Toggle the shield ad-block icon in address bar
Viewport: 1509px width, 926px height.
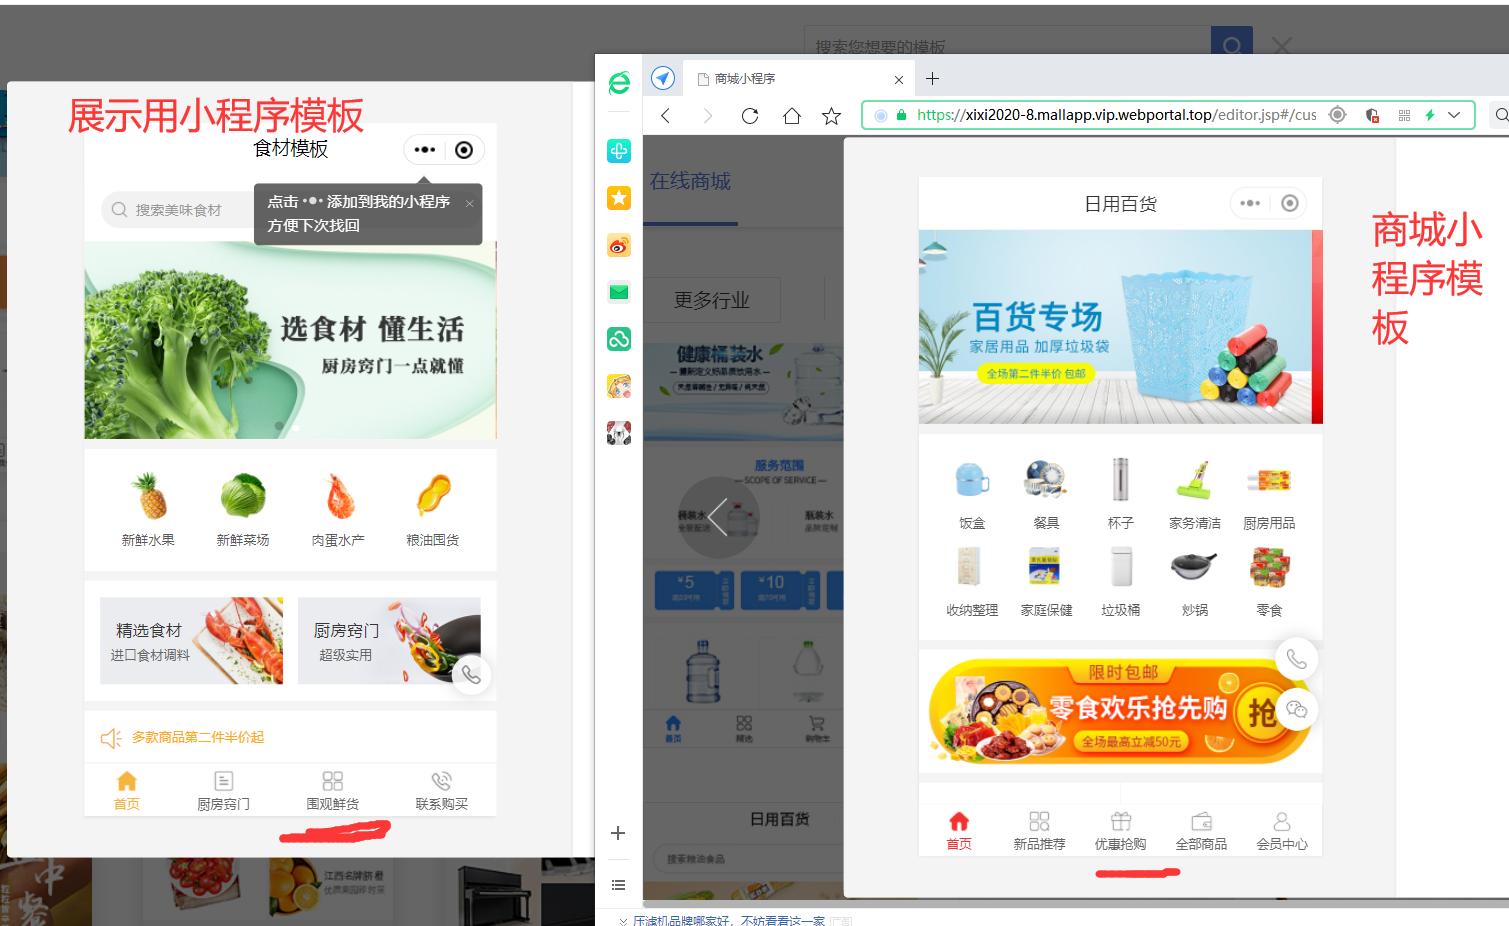tap(1372, 115)
